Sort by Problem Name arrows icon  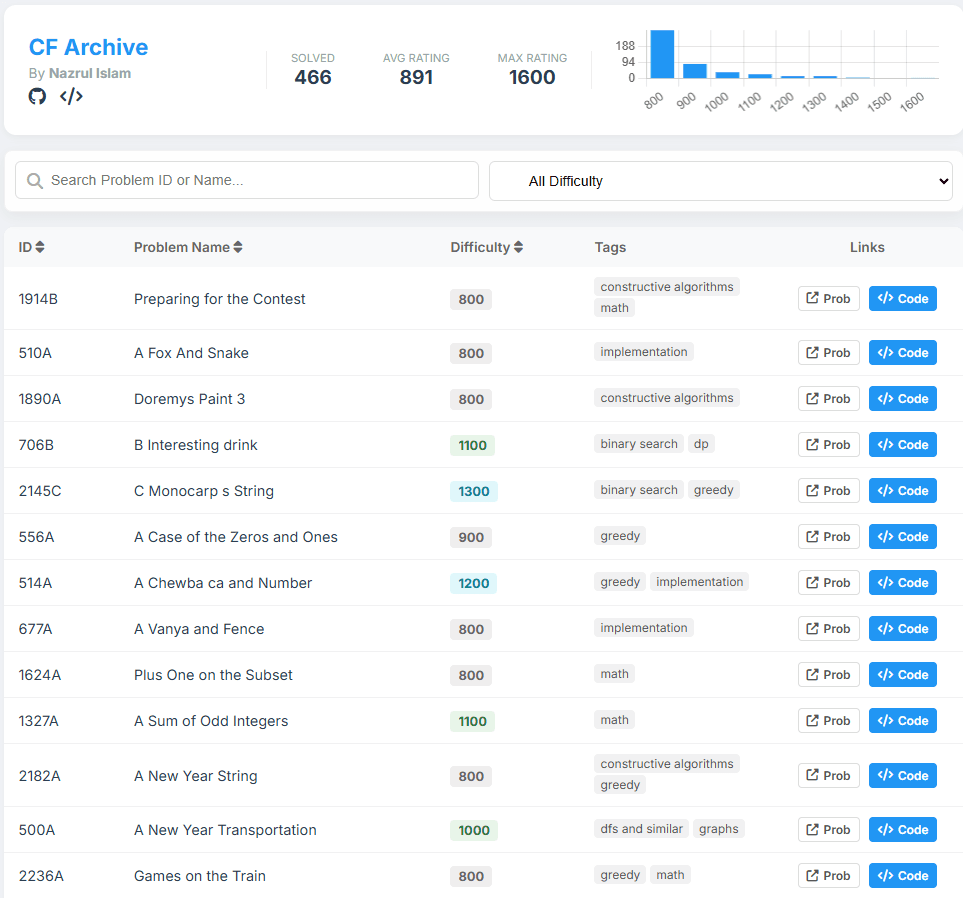point(238,247)
